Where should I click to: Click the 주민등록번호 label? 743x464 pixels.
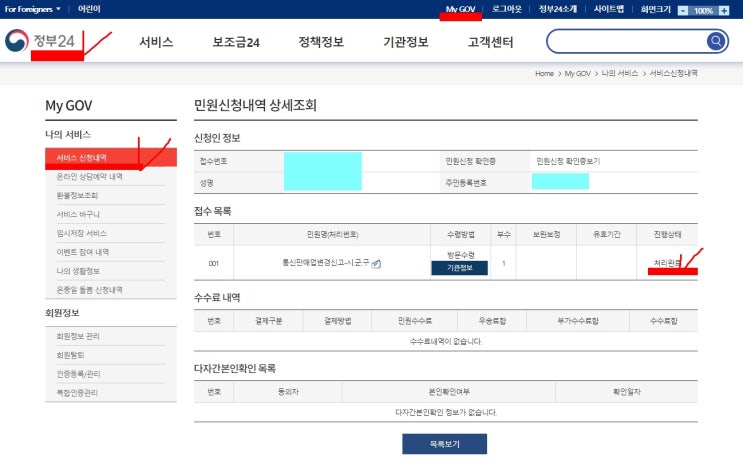(466, 183)
